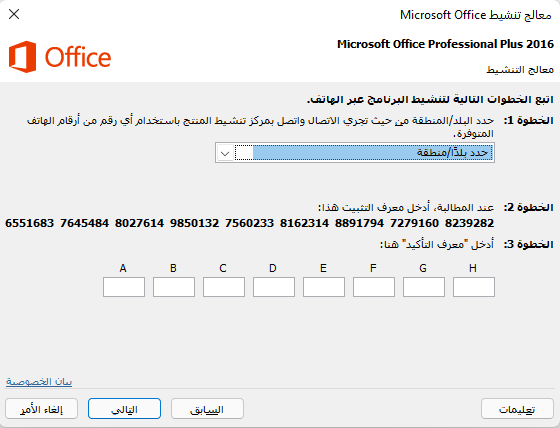Screen dimensions: 560x428
Task: Click confirmation ID field E
Action: point(324,287)
